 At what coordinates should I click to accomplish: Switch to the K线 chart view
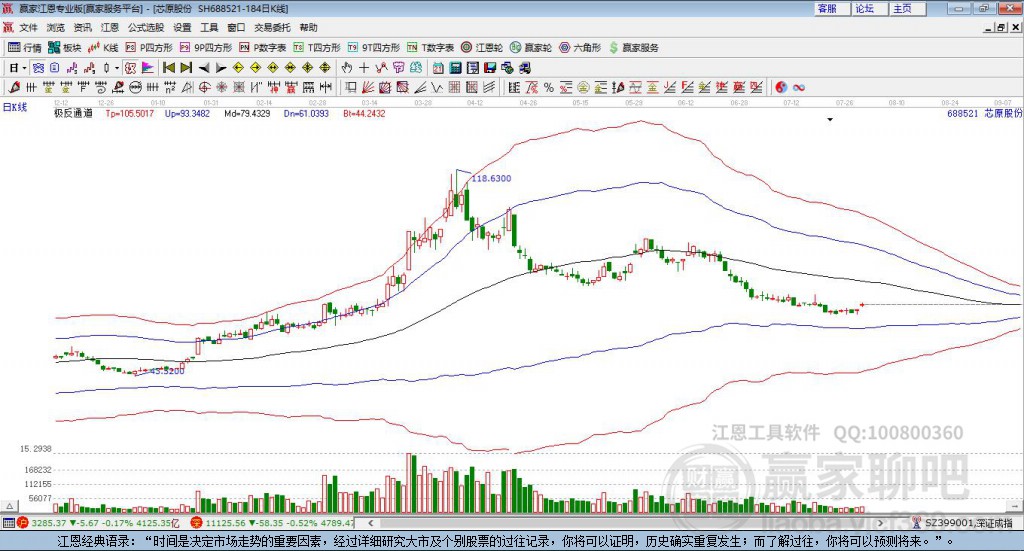click(x=103, y=48)
